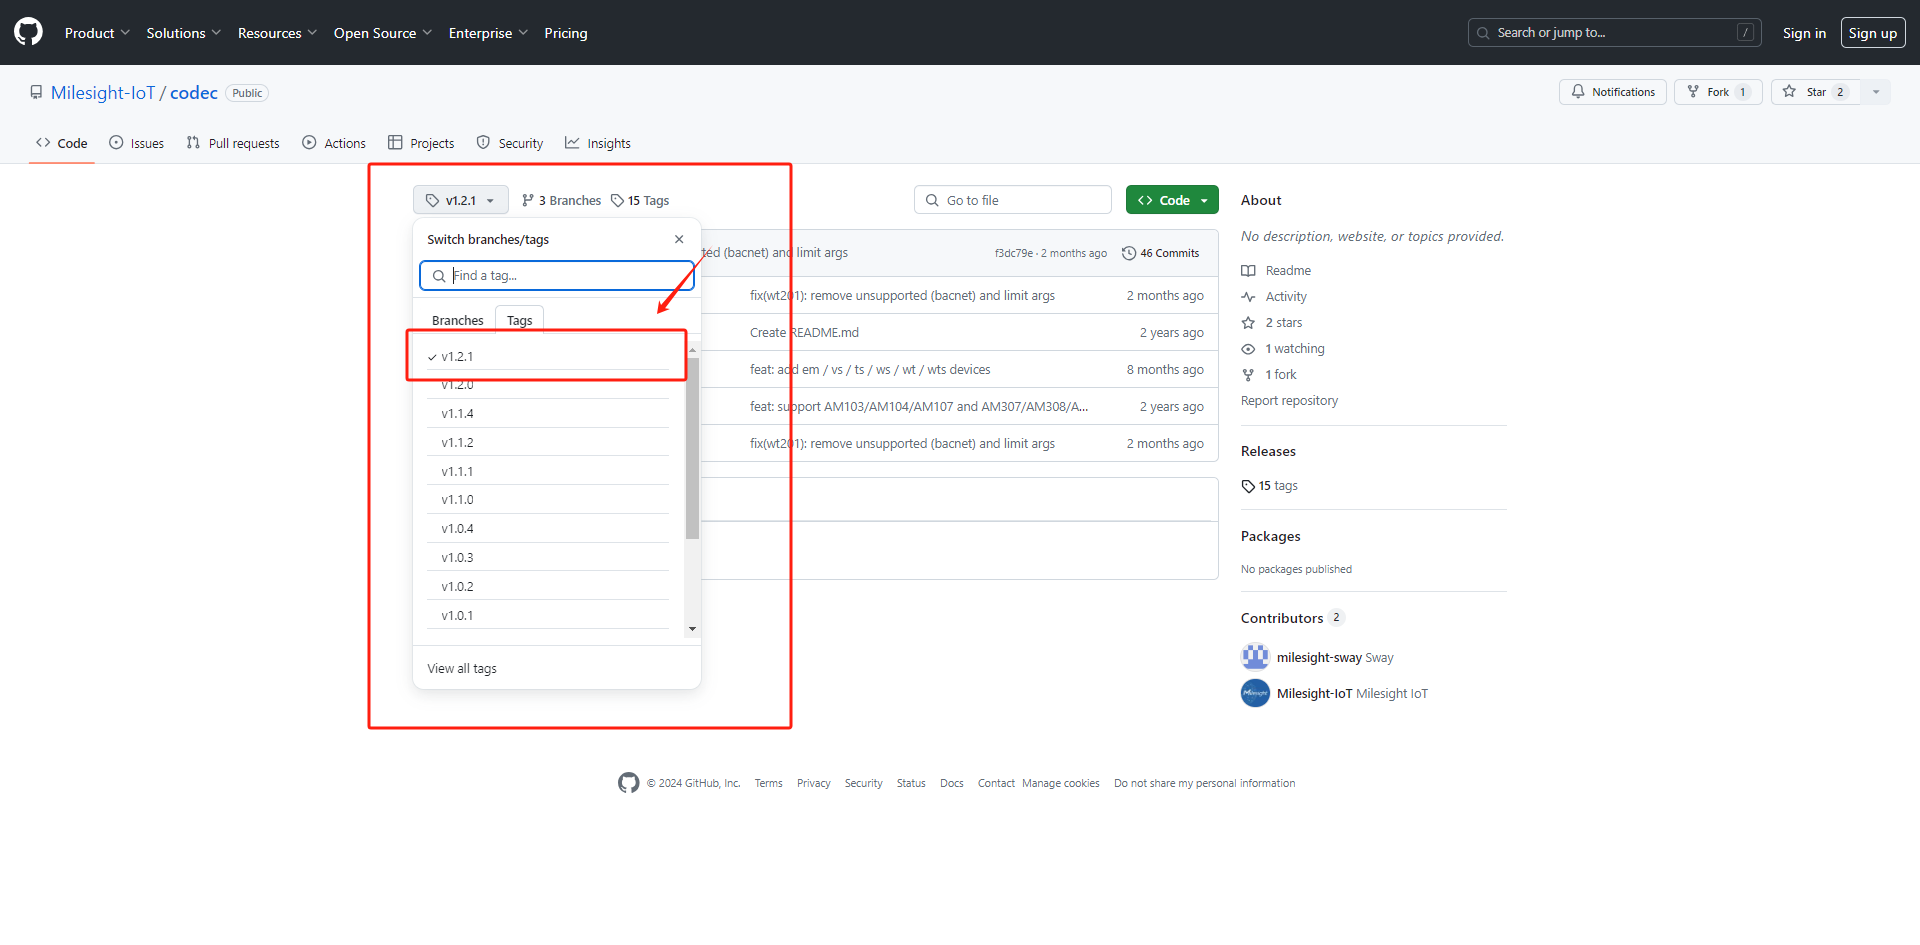This screenshot has height=945, width=1920.
Task: View the 2 stars link
Action: (x=1272, y=322)
